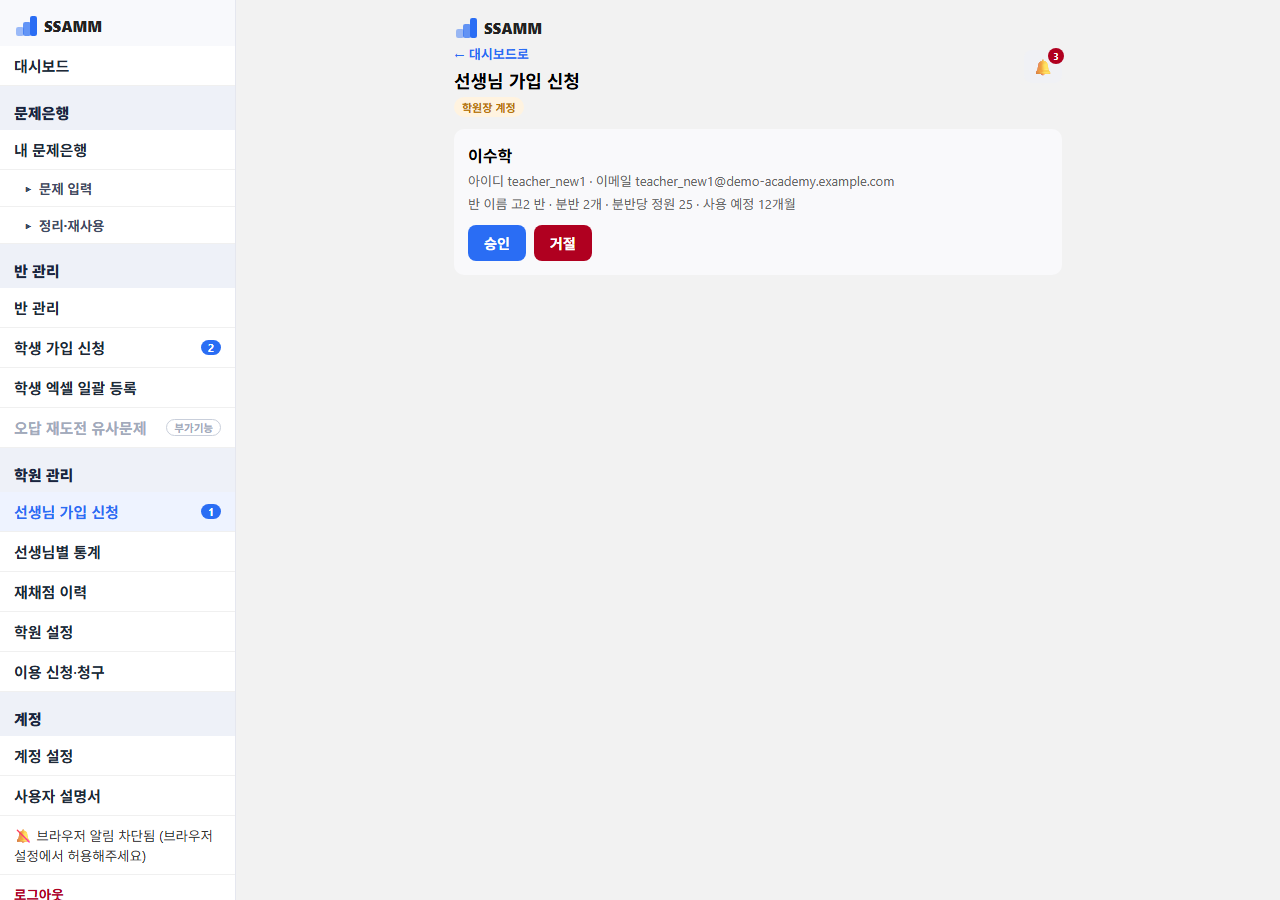Image resolution: width=1280 pixels, height=900 pixels.
Task: Open 대시보드 in the sidebar
Action: coord(117,66)
